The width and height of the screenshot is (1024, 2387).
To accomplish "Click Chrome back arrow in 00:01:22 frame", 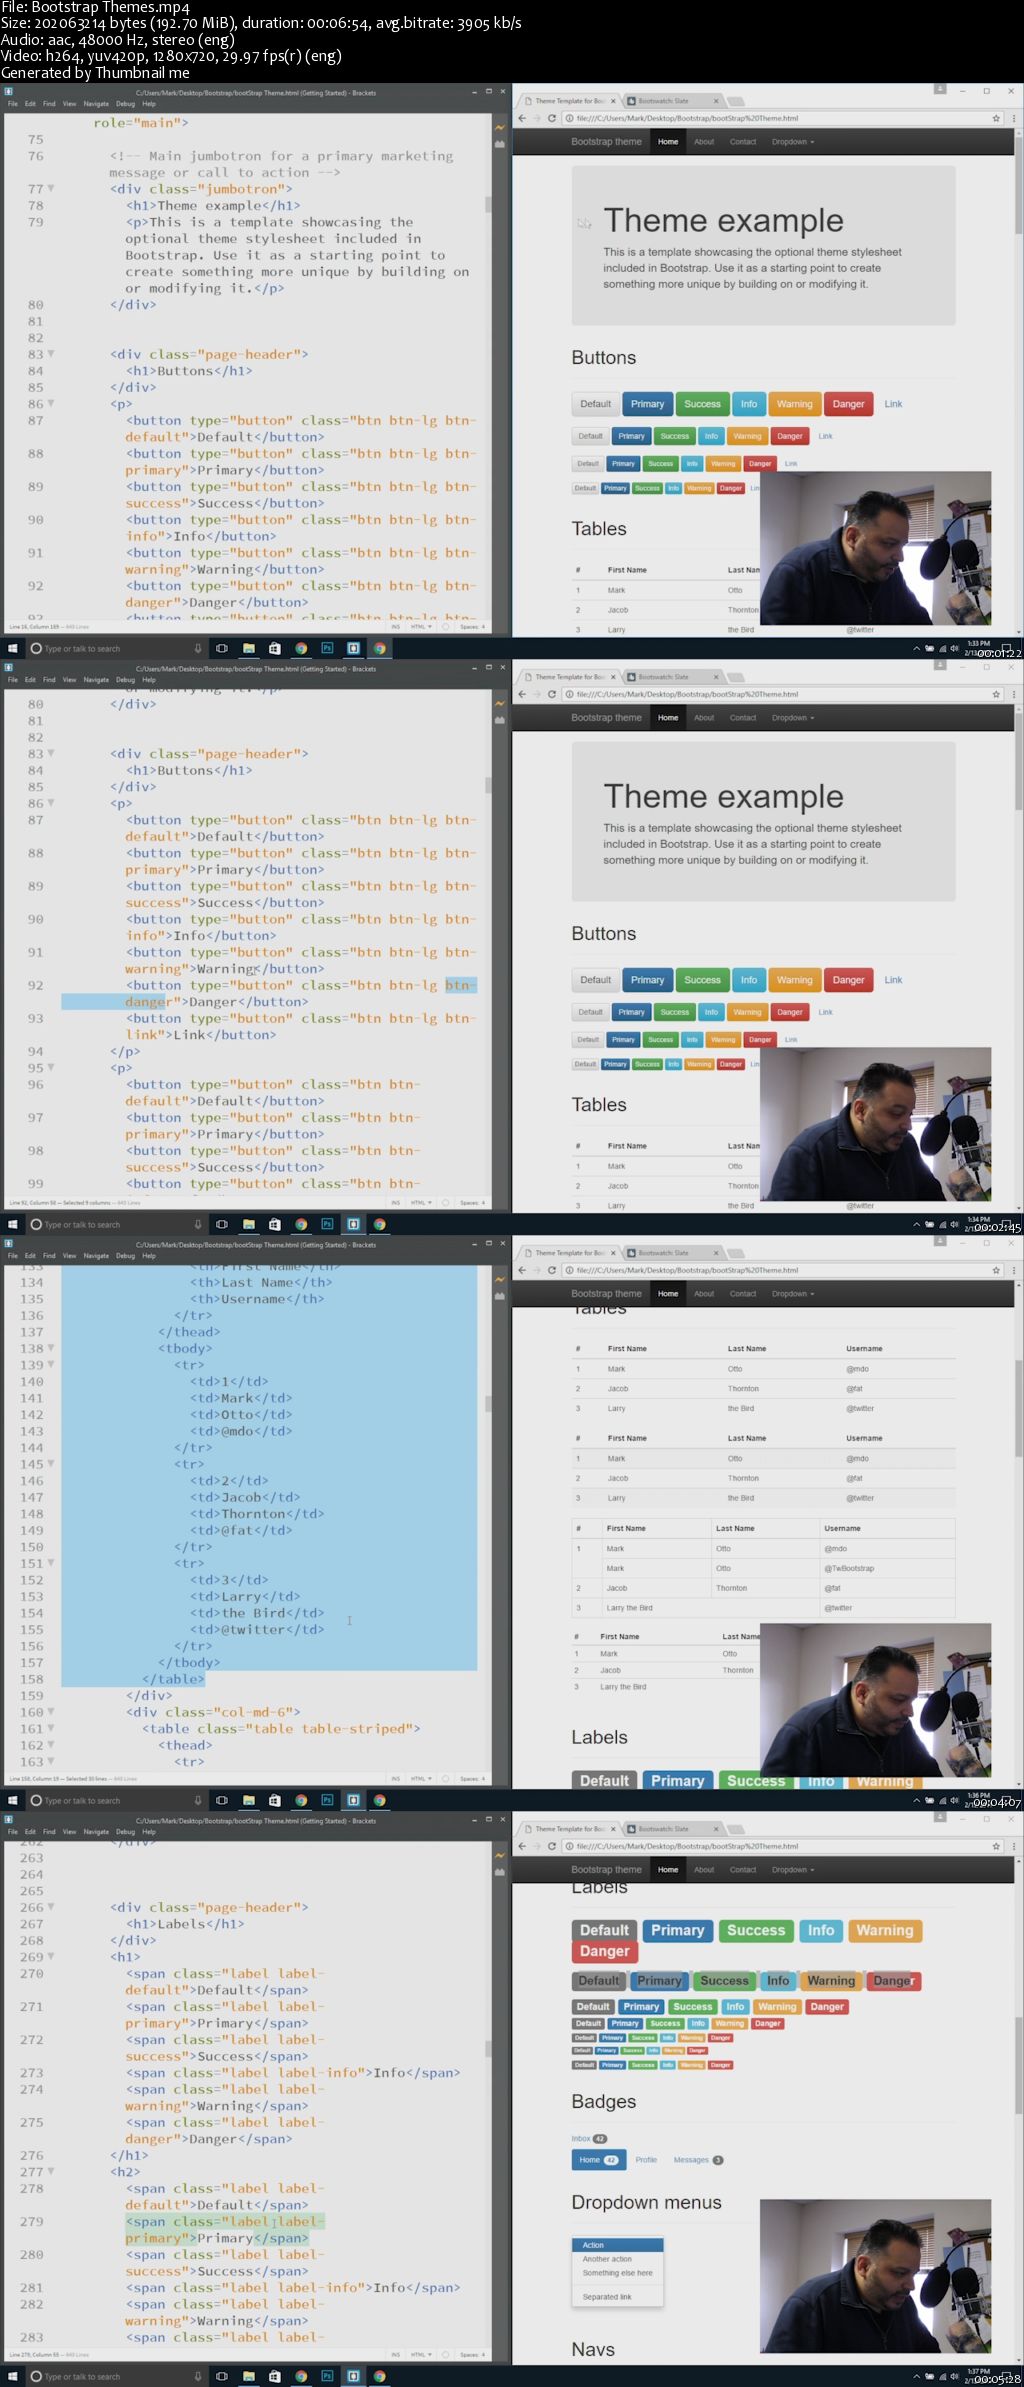I will 522,118.
